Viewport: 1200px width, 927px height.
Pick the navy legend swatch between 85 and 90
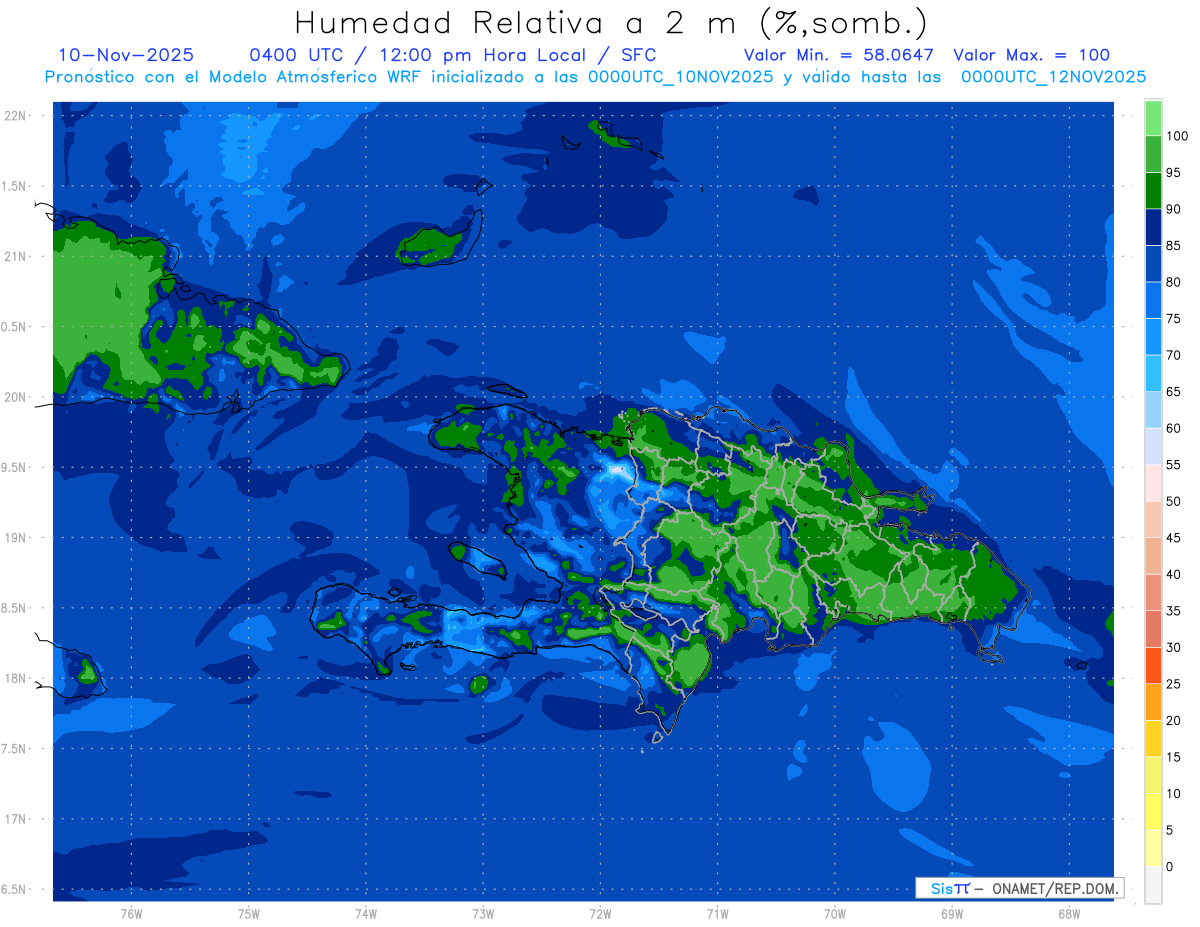click(1153, 227)
